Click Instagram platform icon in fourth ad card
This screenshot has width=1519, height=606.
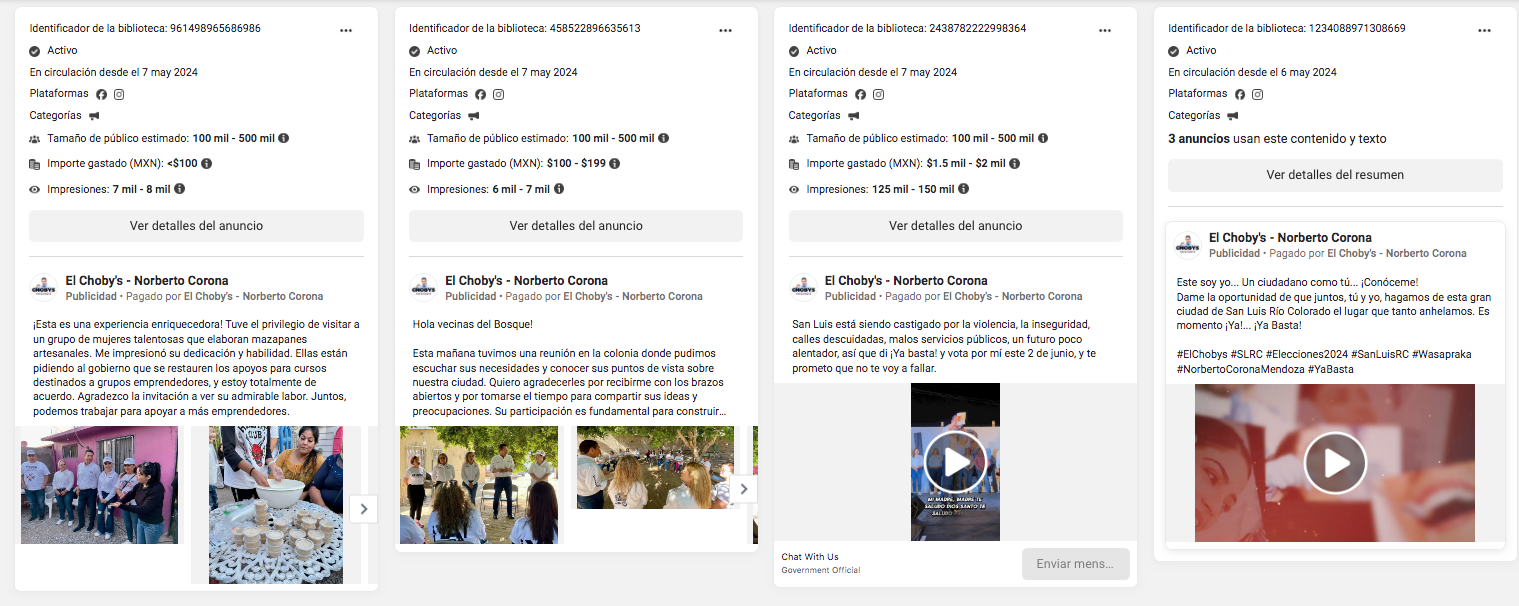[x=1258, y=94]
